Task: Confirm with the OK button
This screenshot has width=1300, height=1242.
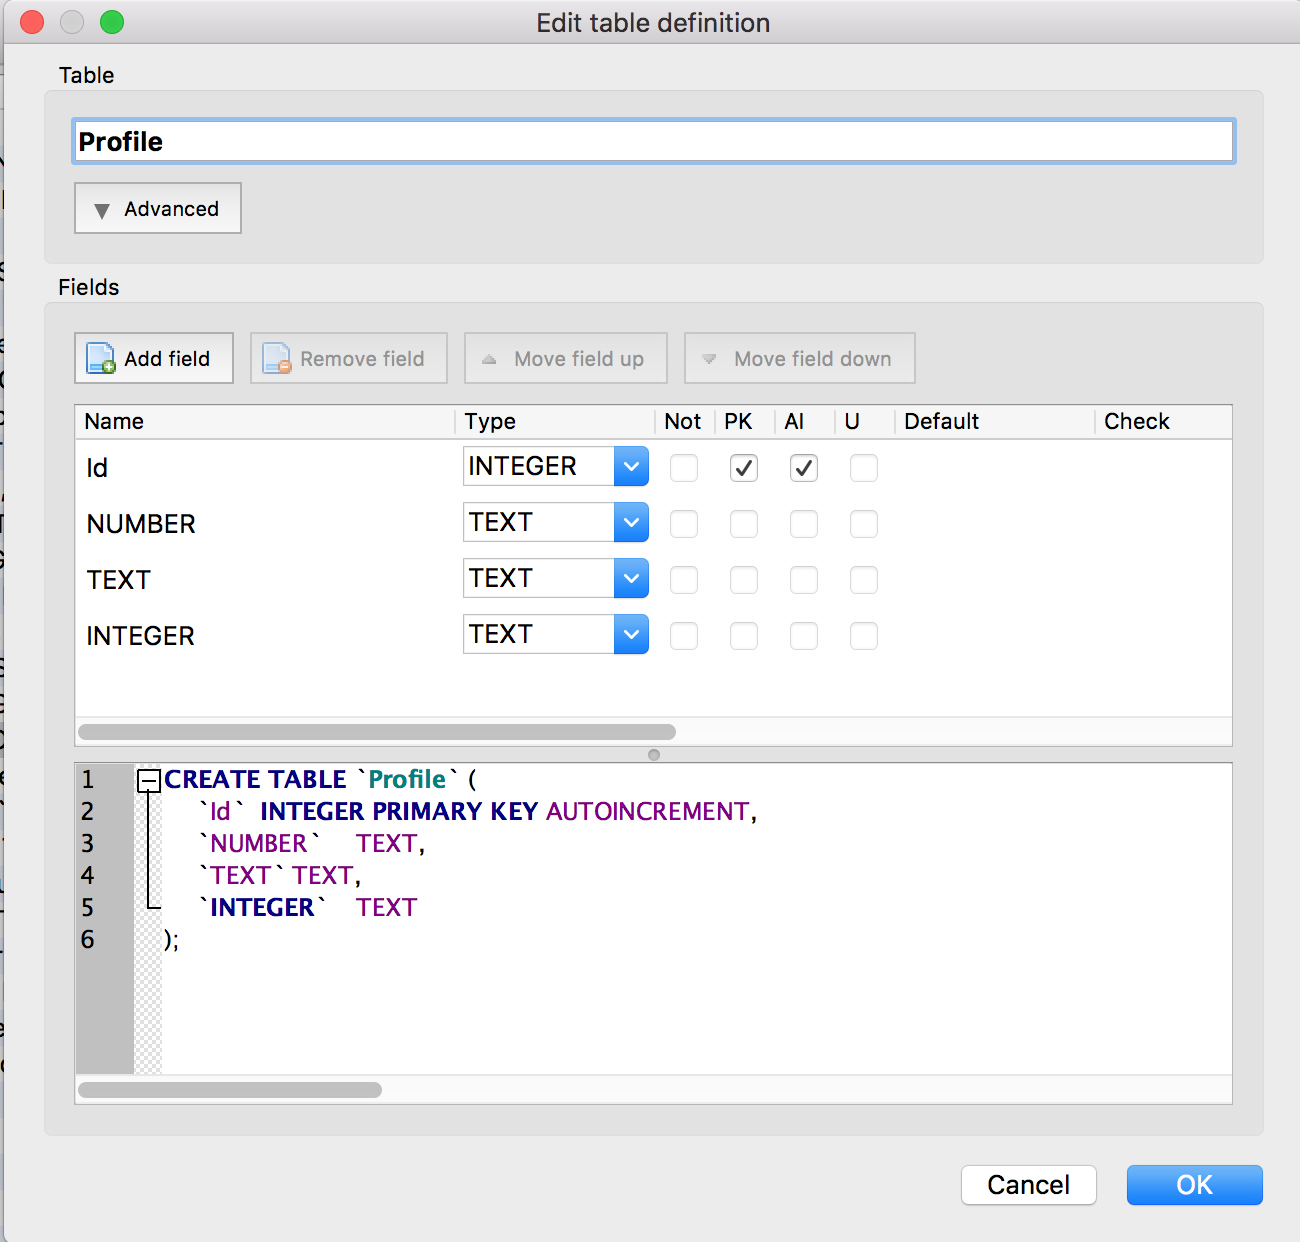Action: coord(1195,1185)
